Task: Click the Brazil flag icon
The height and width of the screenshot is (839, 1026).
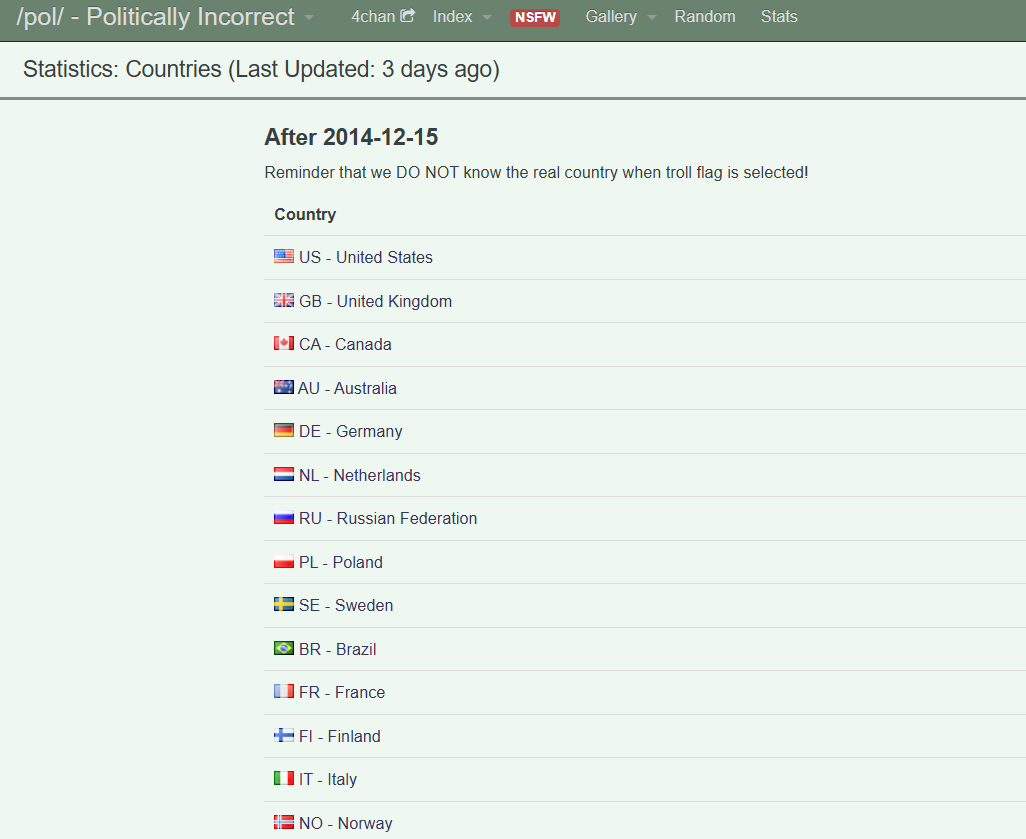Action: point(283,648)
